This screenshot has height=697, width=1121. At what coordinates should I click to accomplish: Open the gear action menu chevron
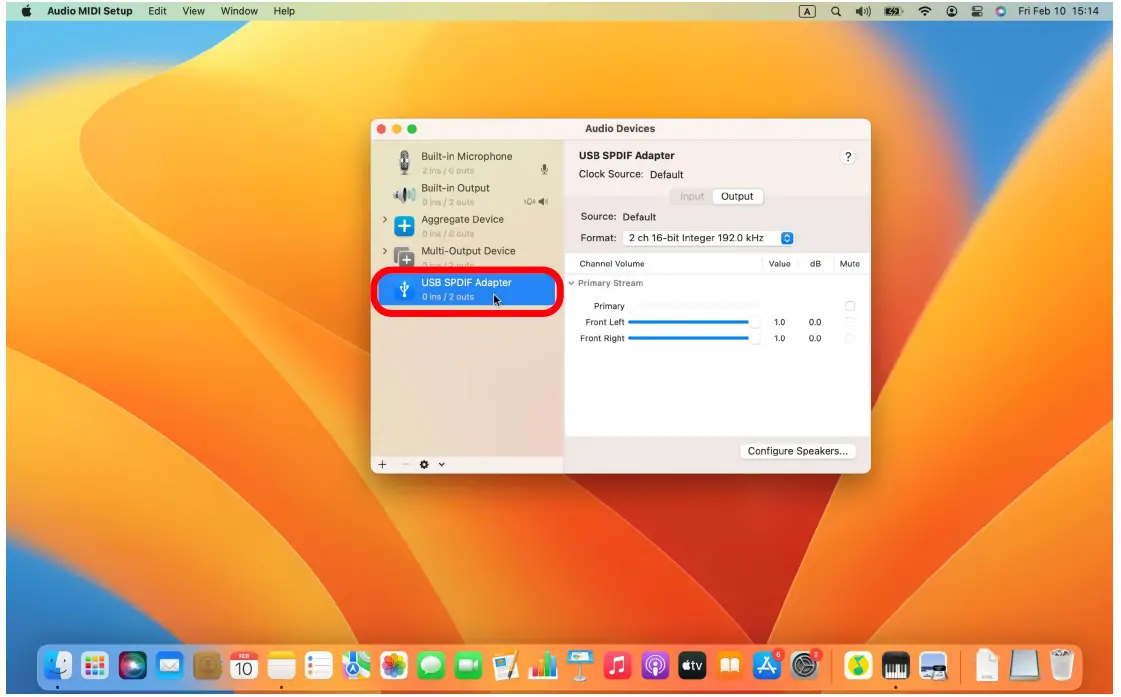tap(442, 465)
